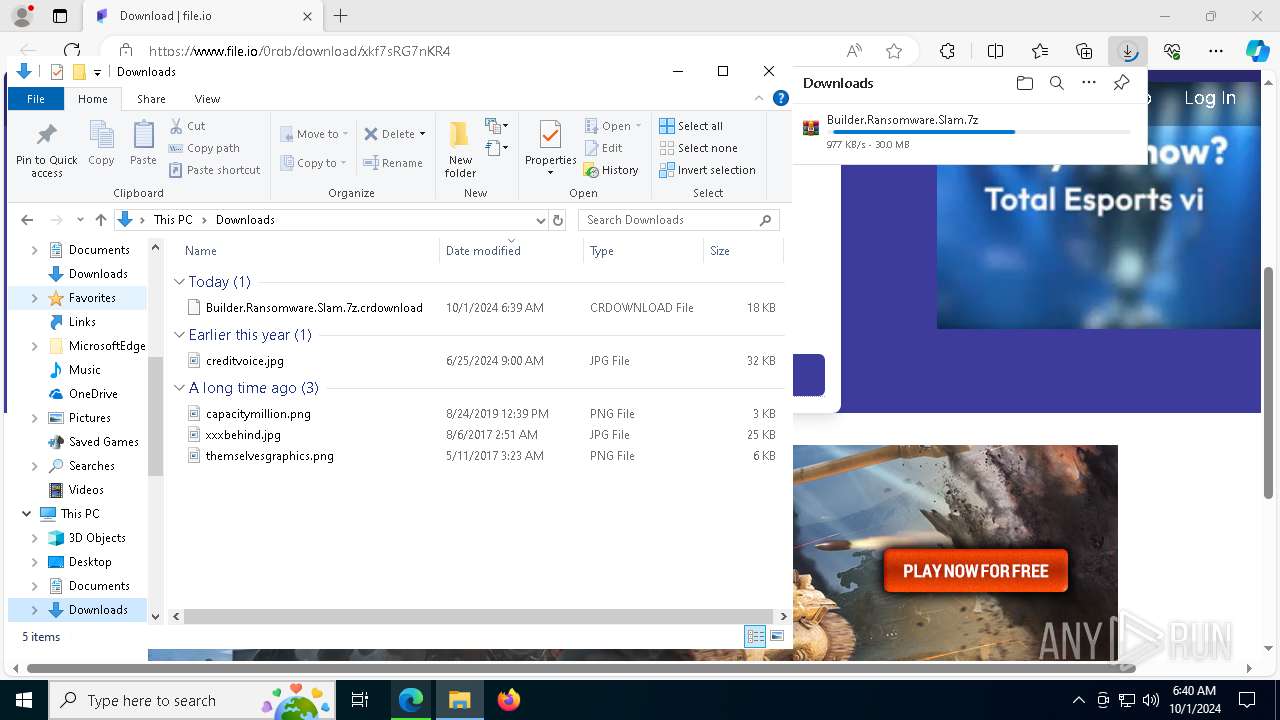This screenshot has height=720, width=1280.
Task: Switch to the View ribbon tab
Action: click(x=207, y=99)
